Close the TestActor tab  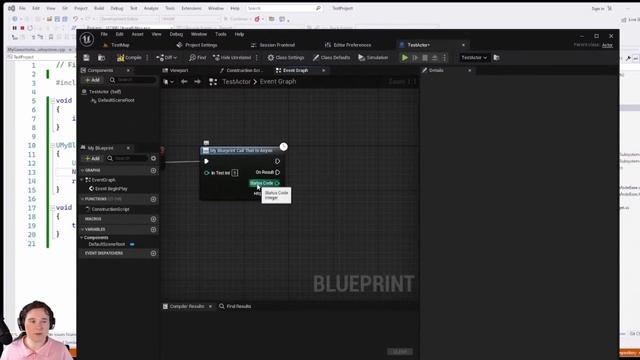(x=463, y=45)
